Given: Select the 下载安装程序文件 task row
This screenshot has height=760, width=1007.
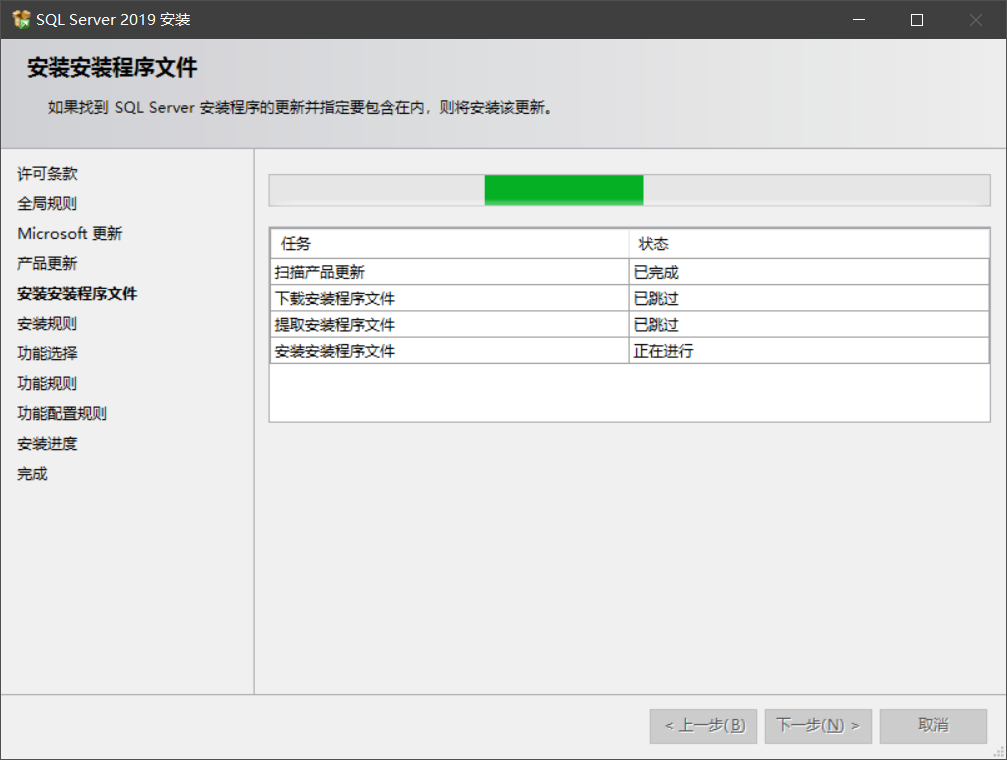Looking at the screenshot, I should [629, 299].
